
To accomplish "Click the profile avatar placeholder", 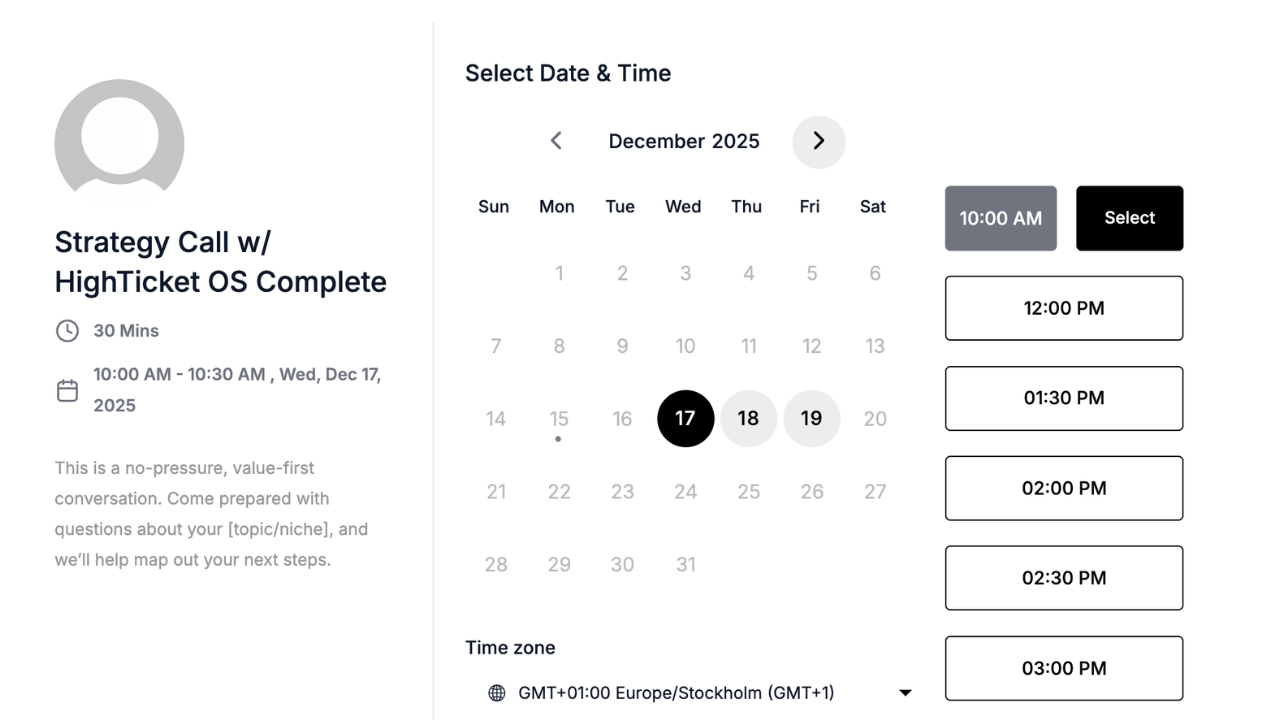I will tap(119, 138).
